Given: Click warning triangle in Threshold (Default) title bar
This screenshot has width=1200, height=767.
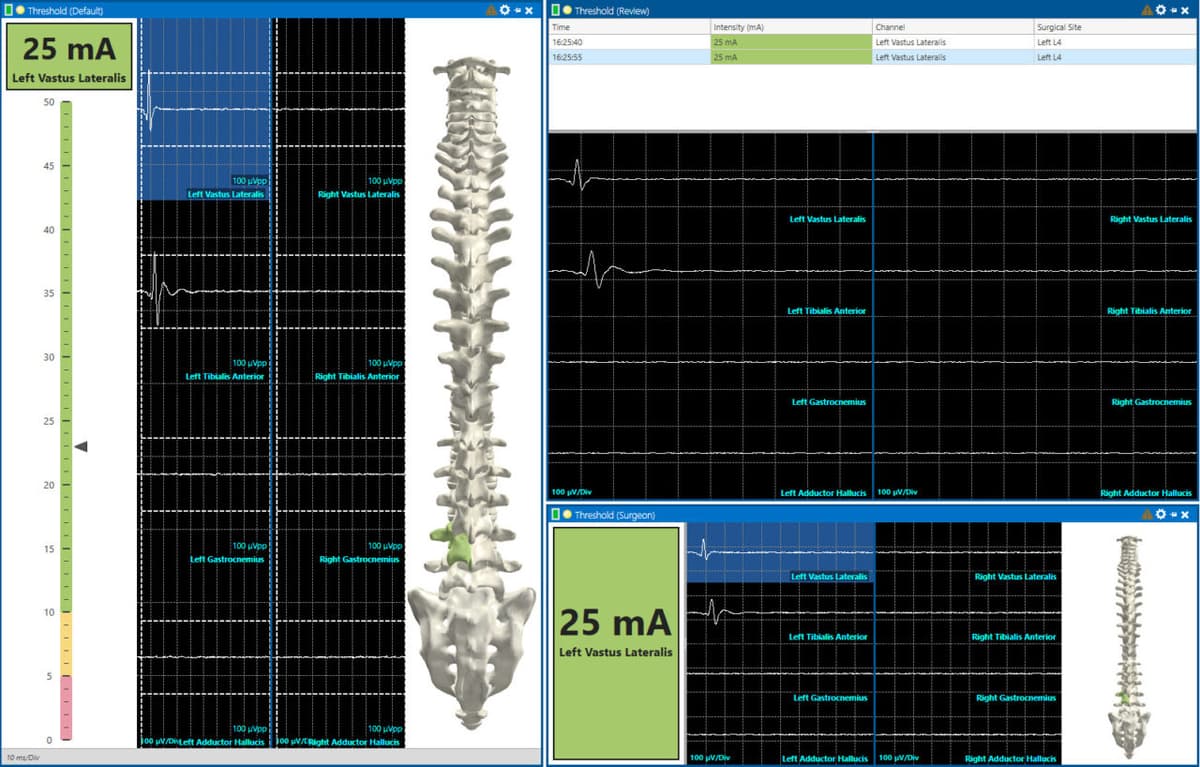Looking at the screenshot, I should [490, 9].
